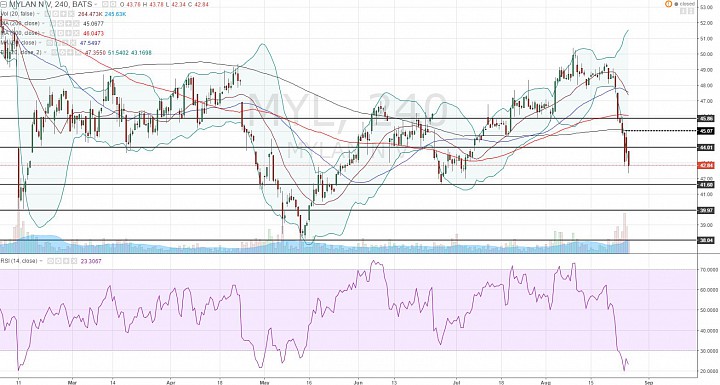This screenshot has width=720, height=385.
Task: Click the RSI value 23.3067
Action: (x=91, y=261)
